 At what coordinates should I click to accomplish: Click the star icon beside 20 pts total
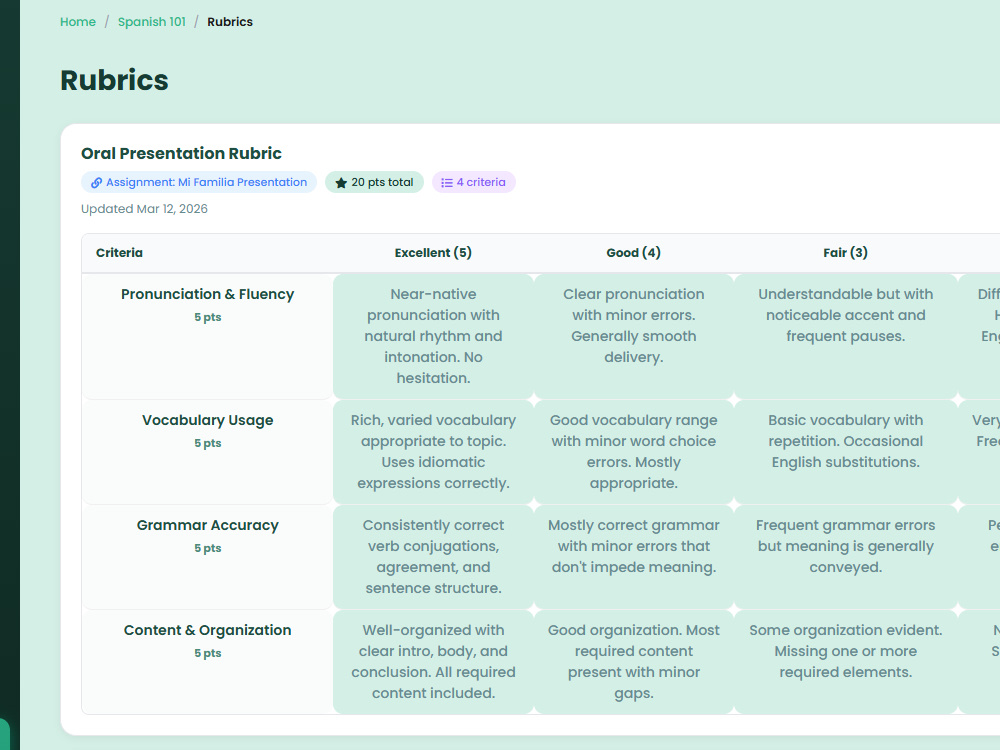(341, 182)
